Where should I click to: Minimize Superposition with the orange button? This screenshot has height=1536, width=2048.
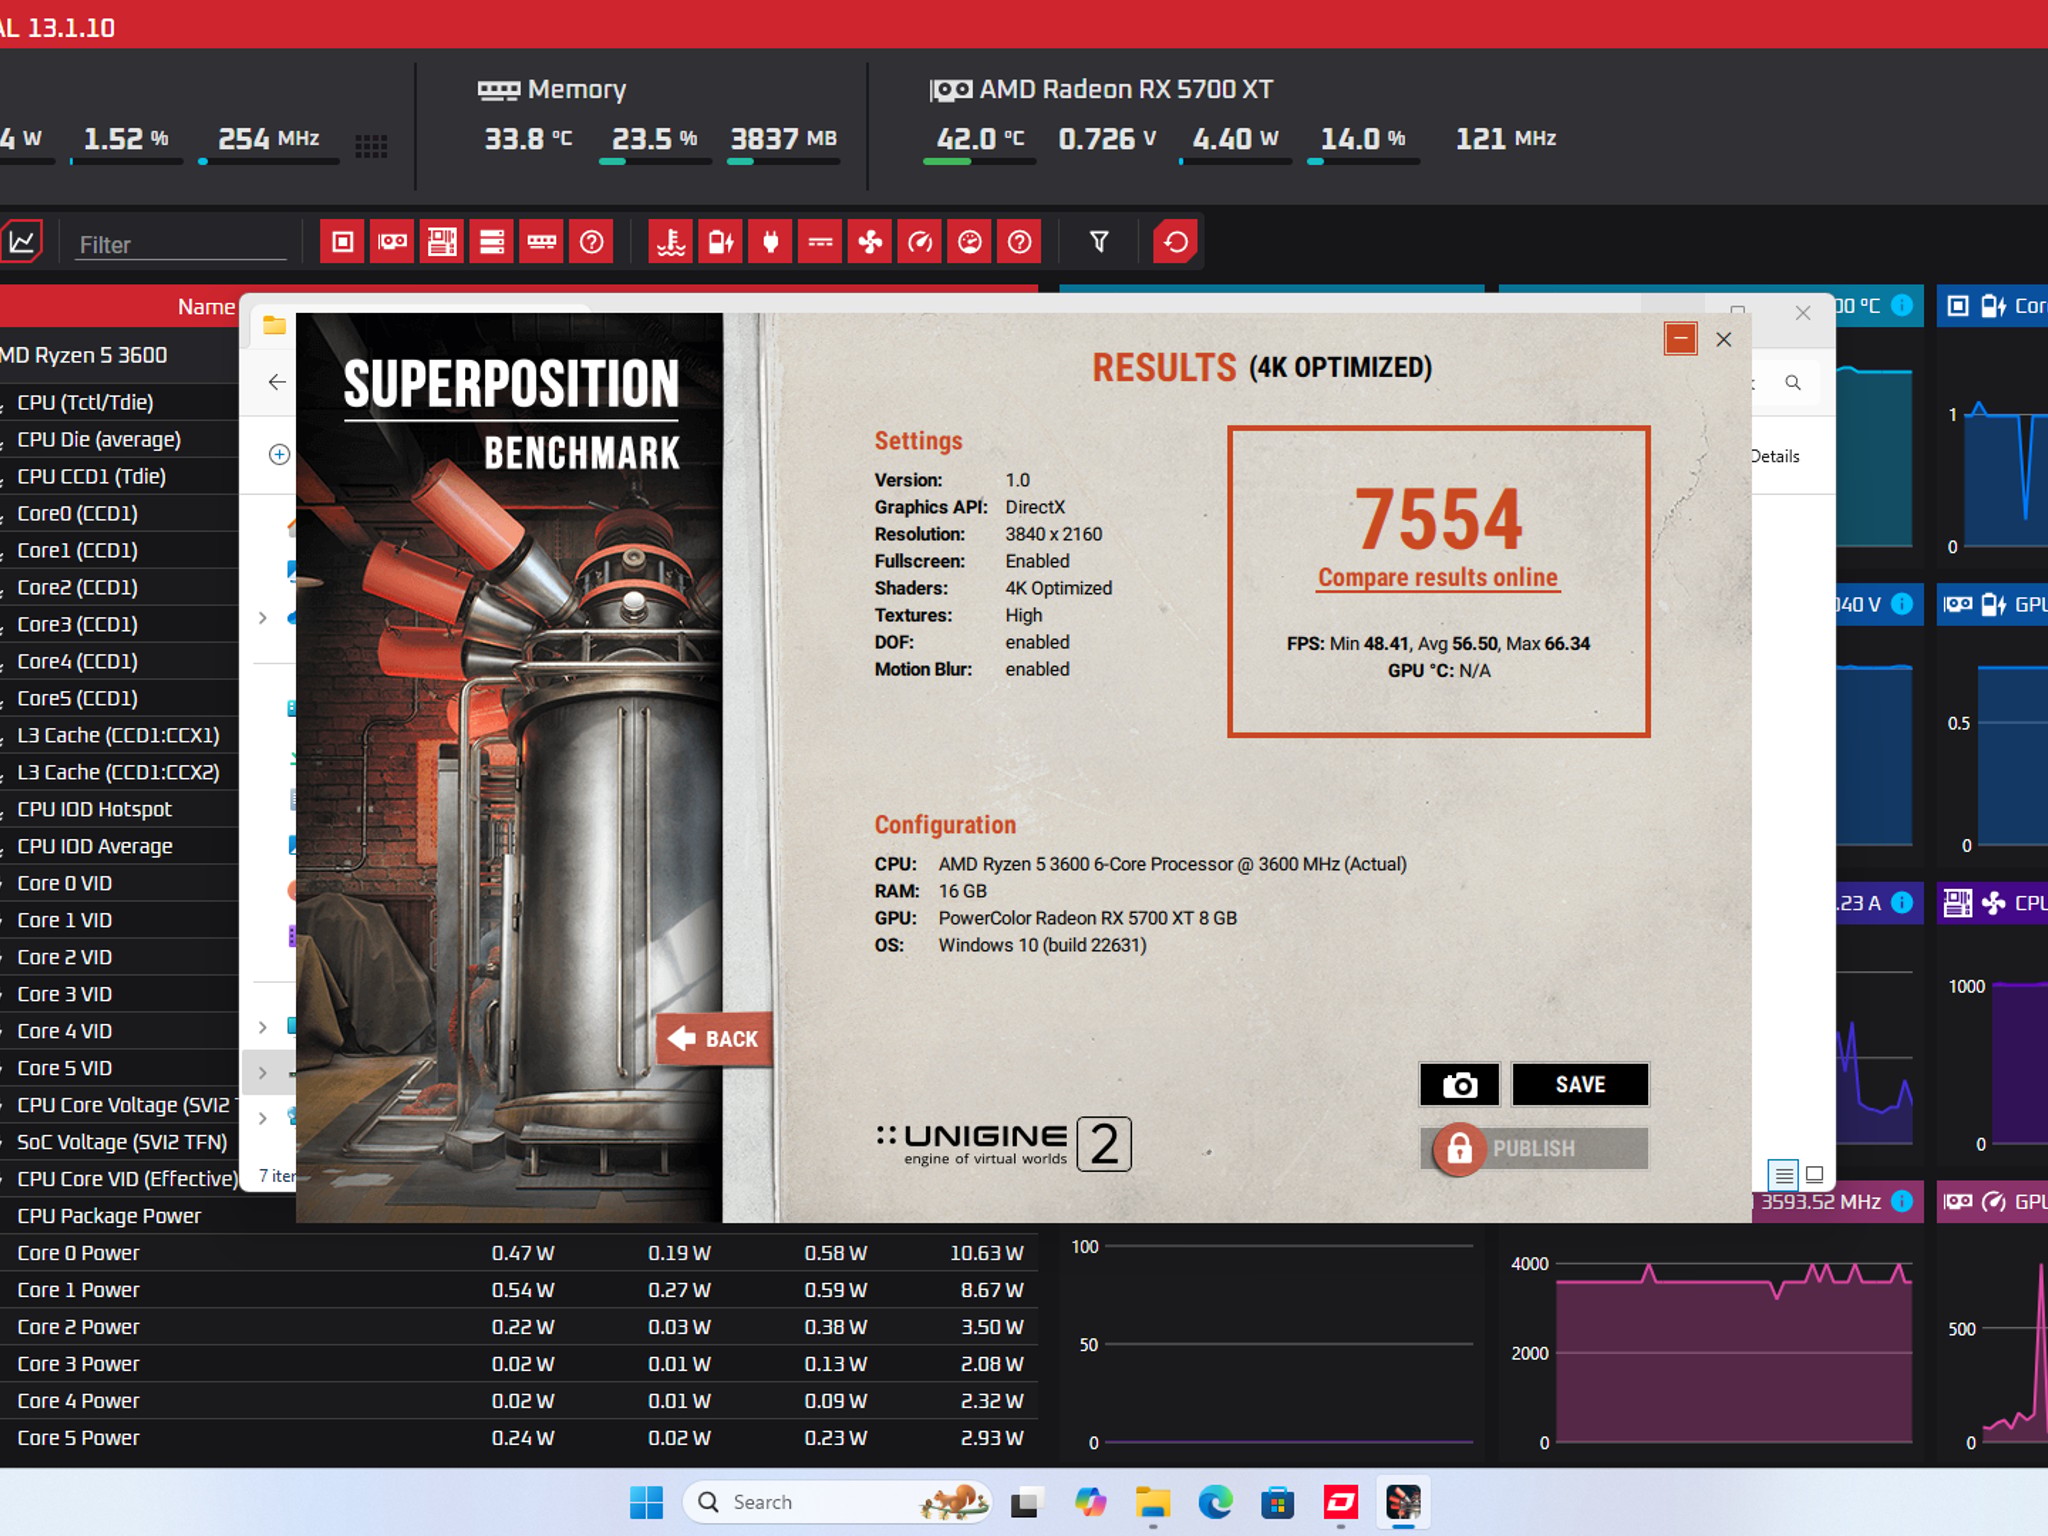[1681, 339]
